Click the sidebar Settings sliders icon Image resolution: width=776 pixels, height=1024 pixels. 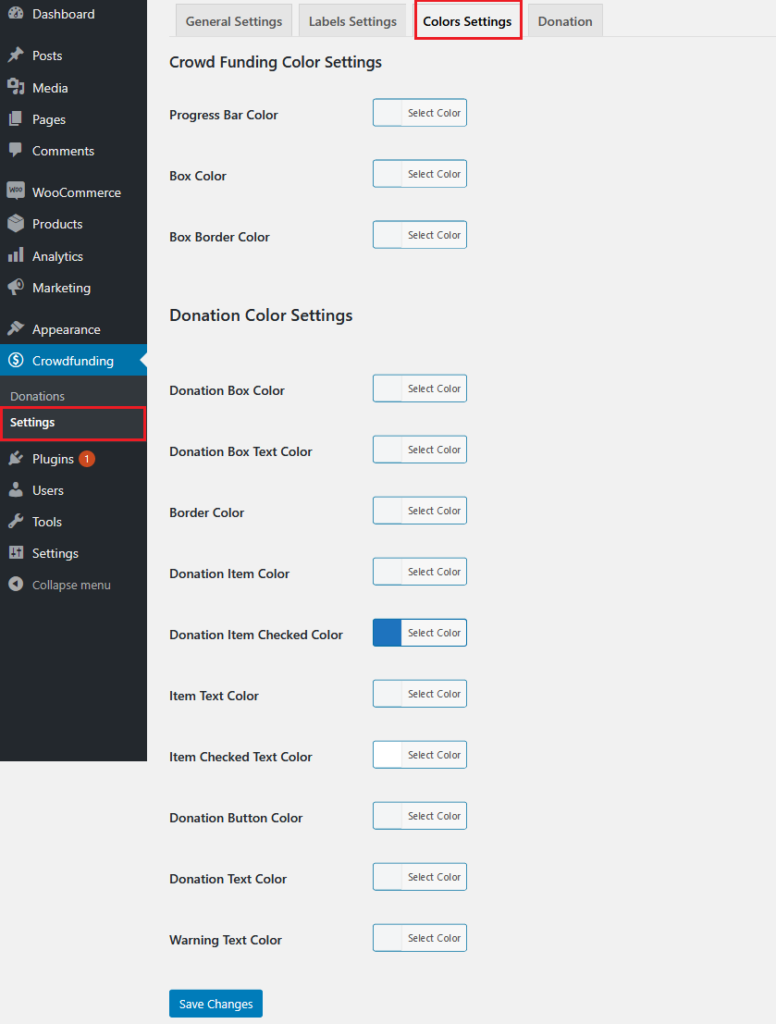(16, 552)
